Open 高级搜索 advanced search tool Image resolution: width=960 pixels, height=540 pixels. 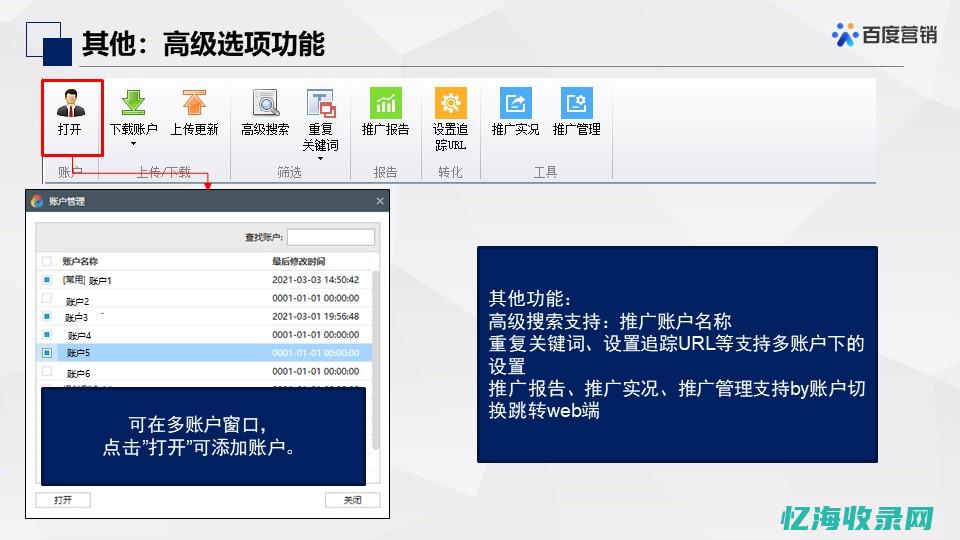265,104
